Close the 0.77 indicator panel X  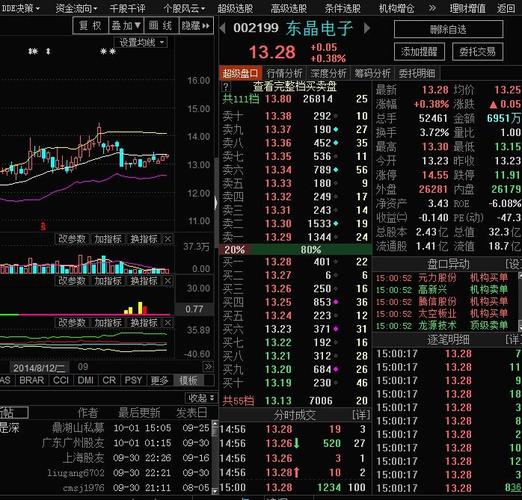click(x=168, y=281)
